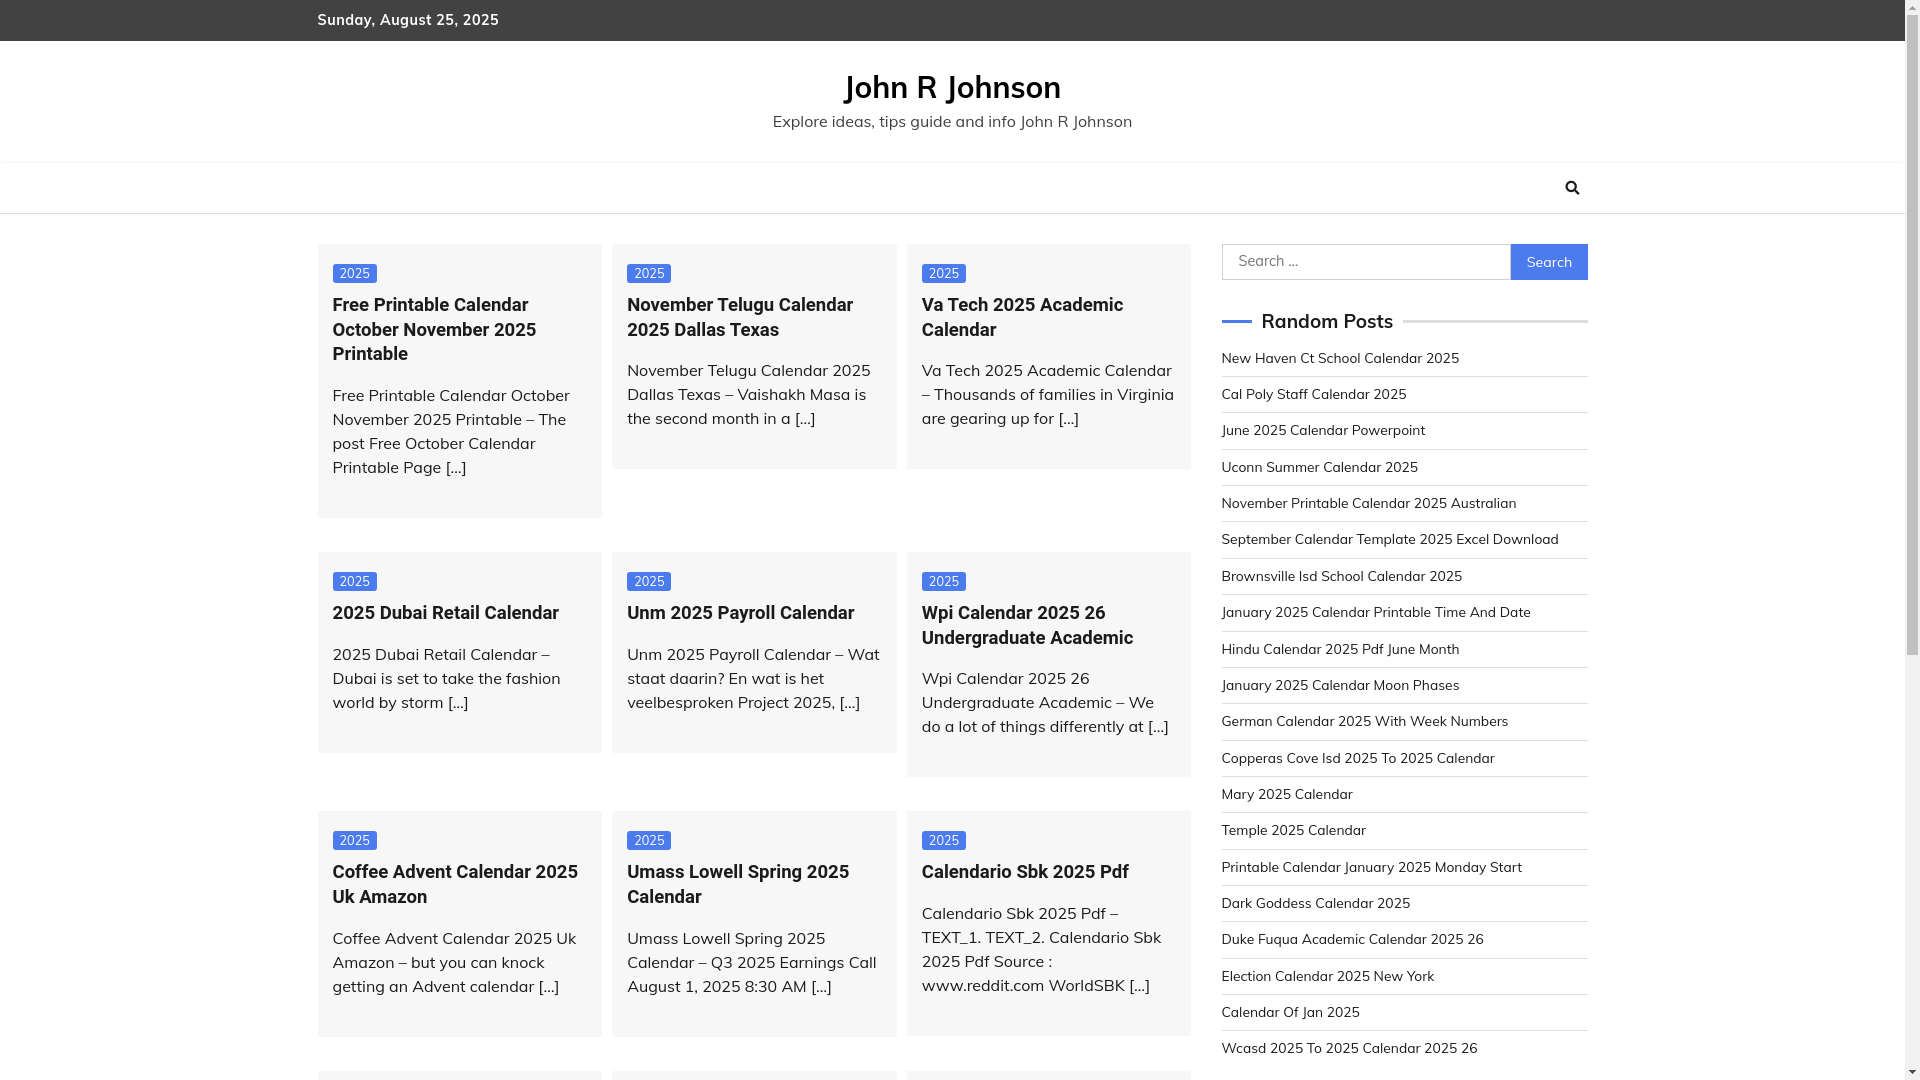The image size is (1920, 1080).
Task: Click read-more ellipsis in Wpi Calendar excerpt
Action: (x=1158, y=726)
